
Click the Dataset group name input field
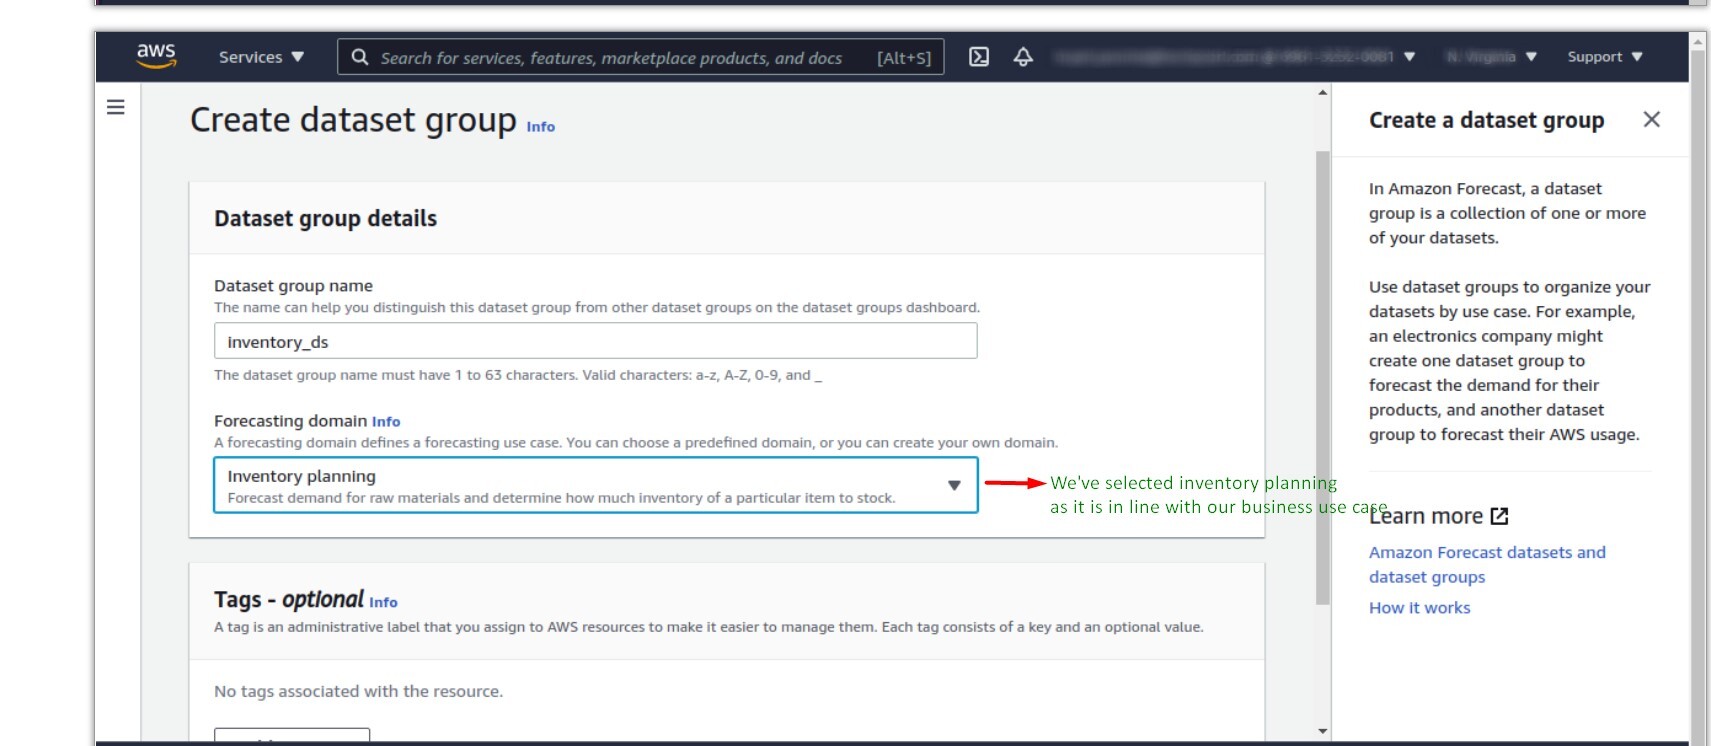596,341
